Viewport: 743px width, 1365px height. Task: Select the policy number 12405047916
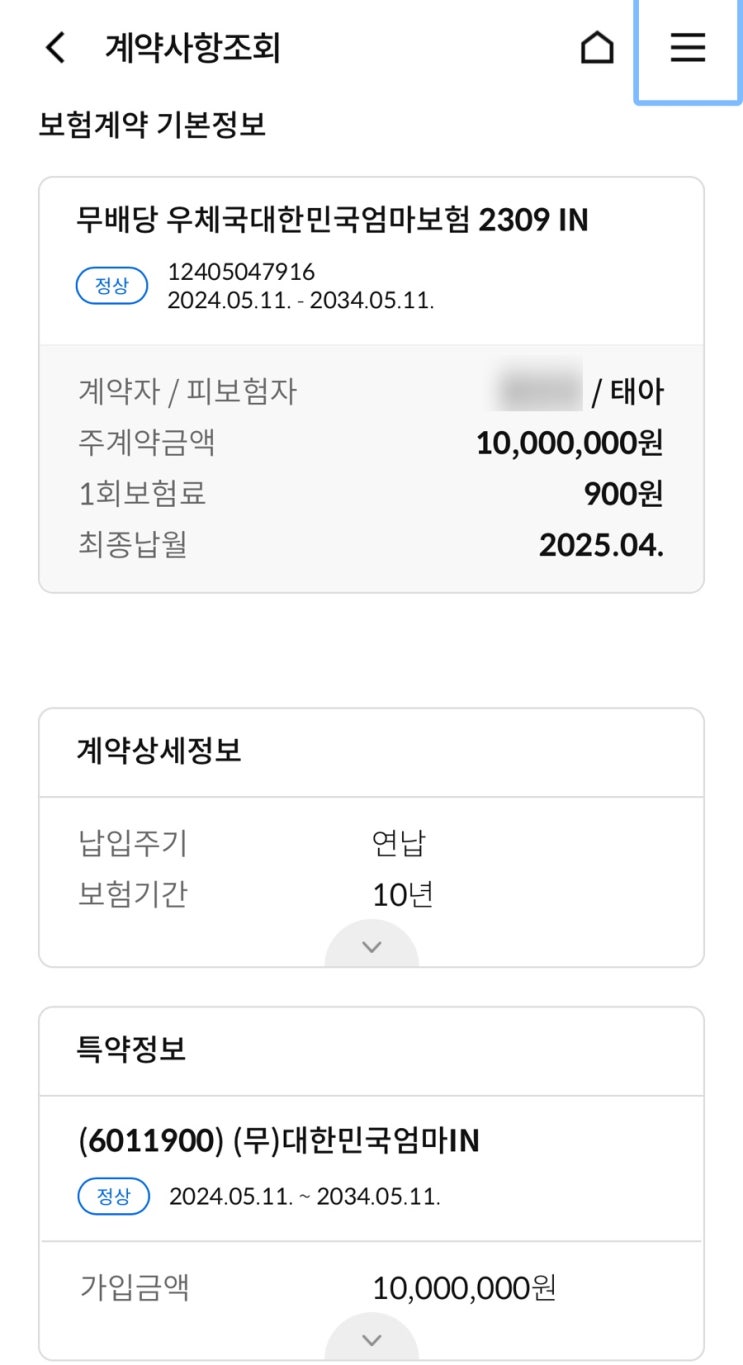point(241,272)
